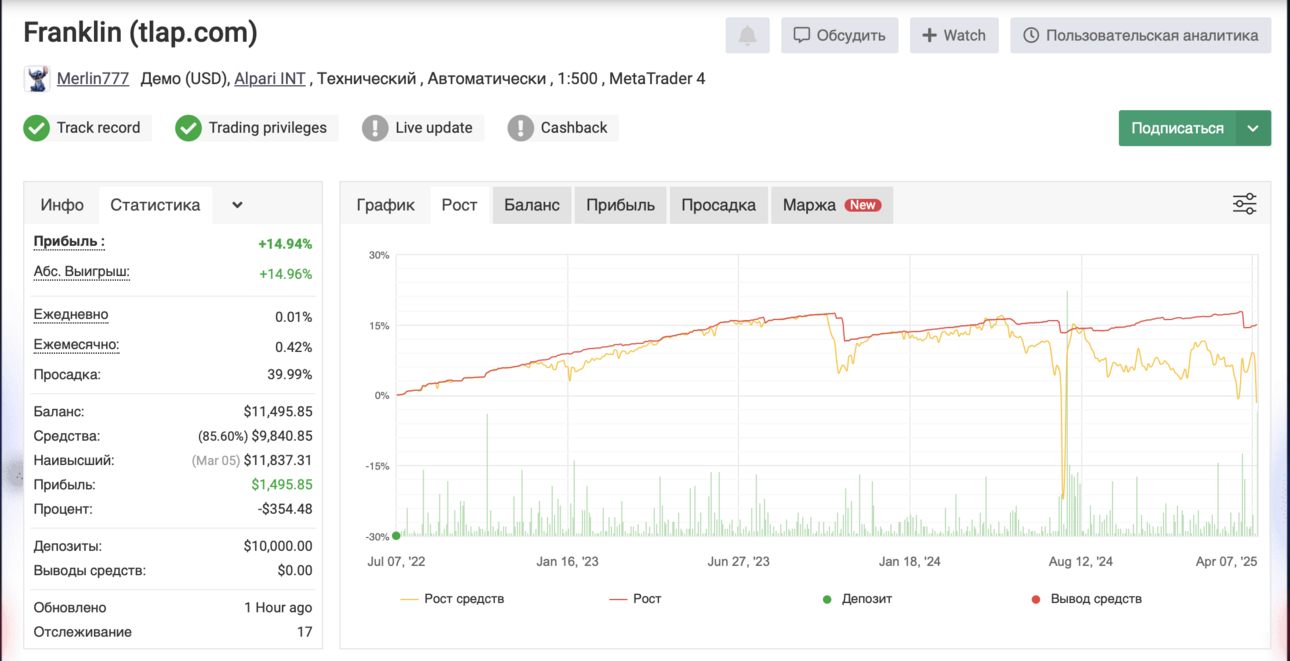Viewport: 1290px width, 661px height.
Task: Expand the Подписаться dropdown arrow
Action: coord(1254,128)
